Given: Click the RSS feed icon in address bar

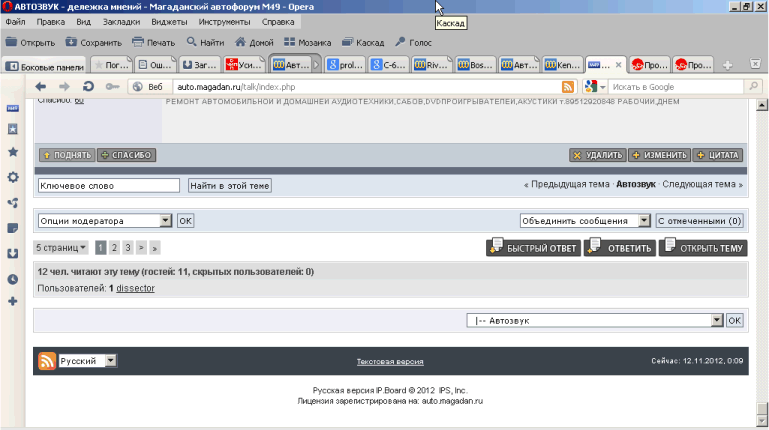Looking at the screenshot, I should tap(567, 87).
